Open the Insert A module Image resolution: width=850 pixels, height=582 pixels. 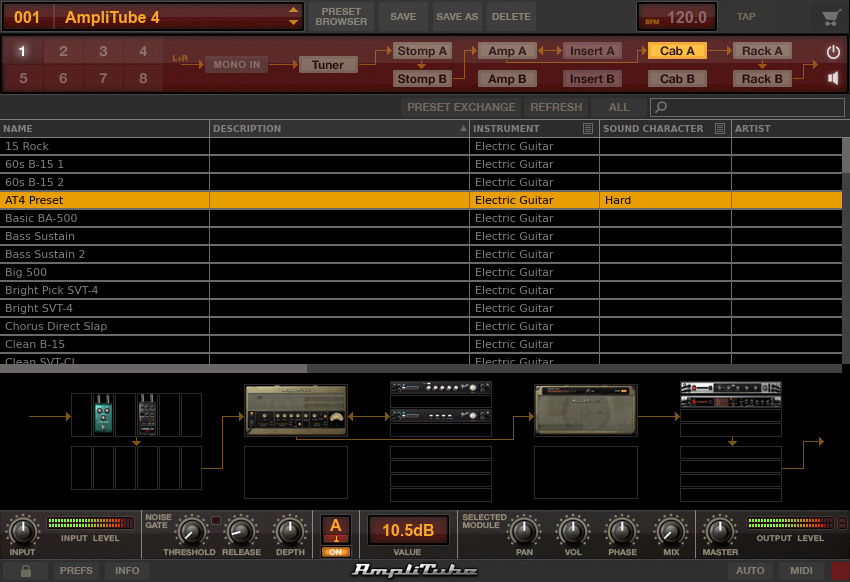coord(592,51)
